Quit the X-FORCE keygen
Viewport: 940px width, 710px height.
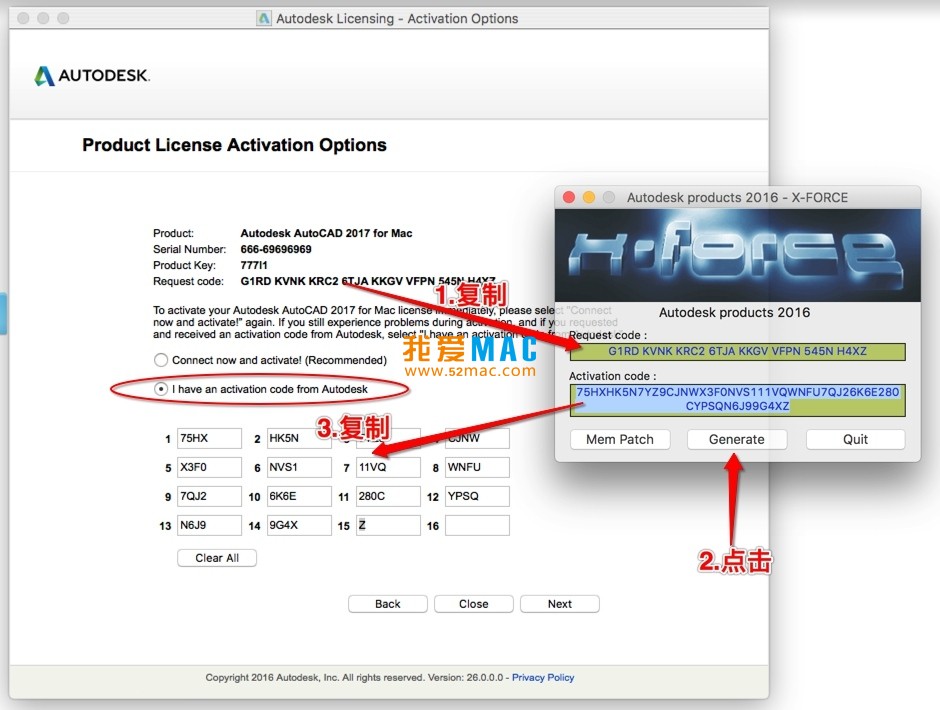(x=855, y=440)
